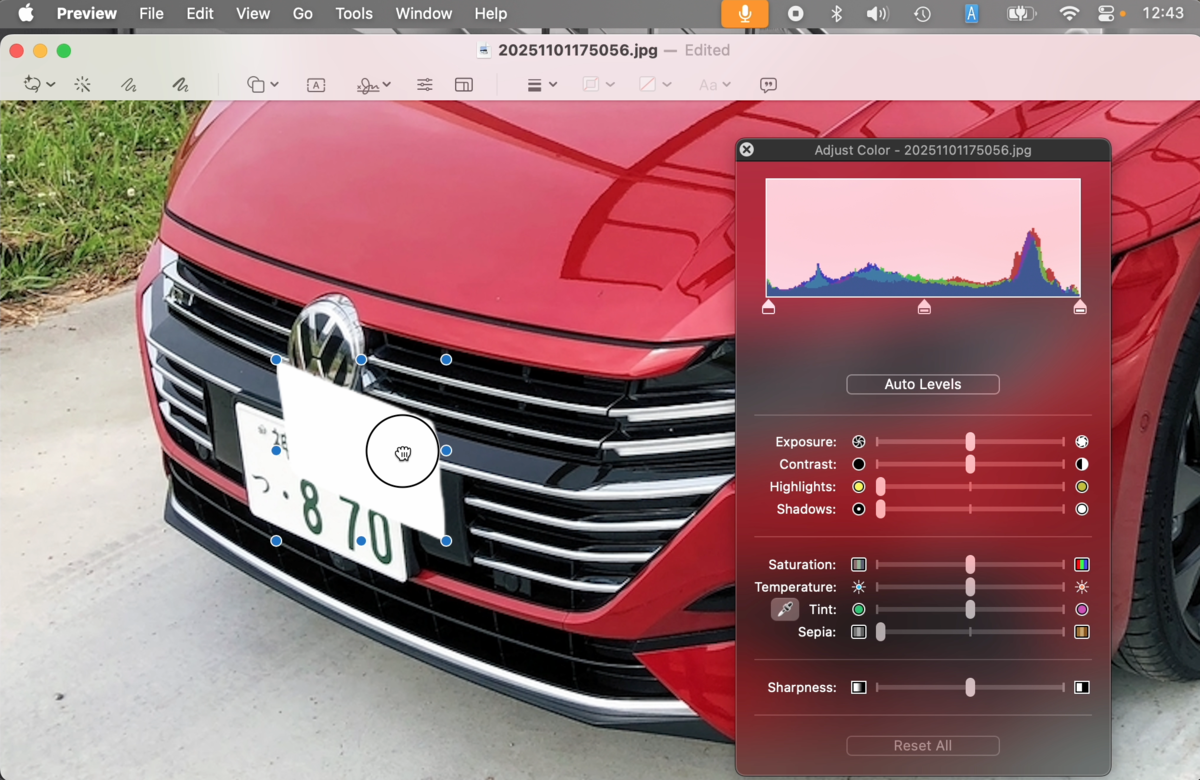Insert a Text box with the Text tool
Image resolution: width=1200 pixels, height=780 pixels.
[x=316, y=85]
